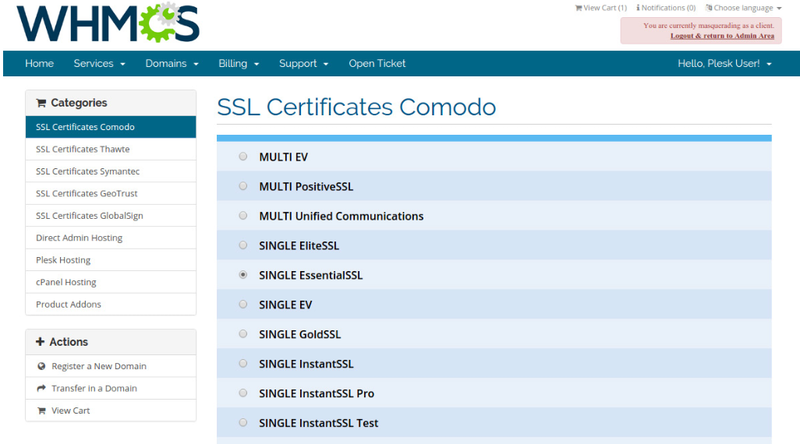Open View Cart (1) link at top
The width and height of the screenshot is (800, 444).
601,8
